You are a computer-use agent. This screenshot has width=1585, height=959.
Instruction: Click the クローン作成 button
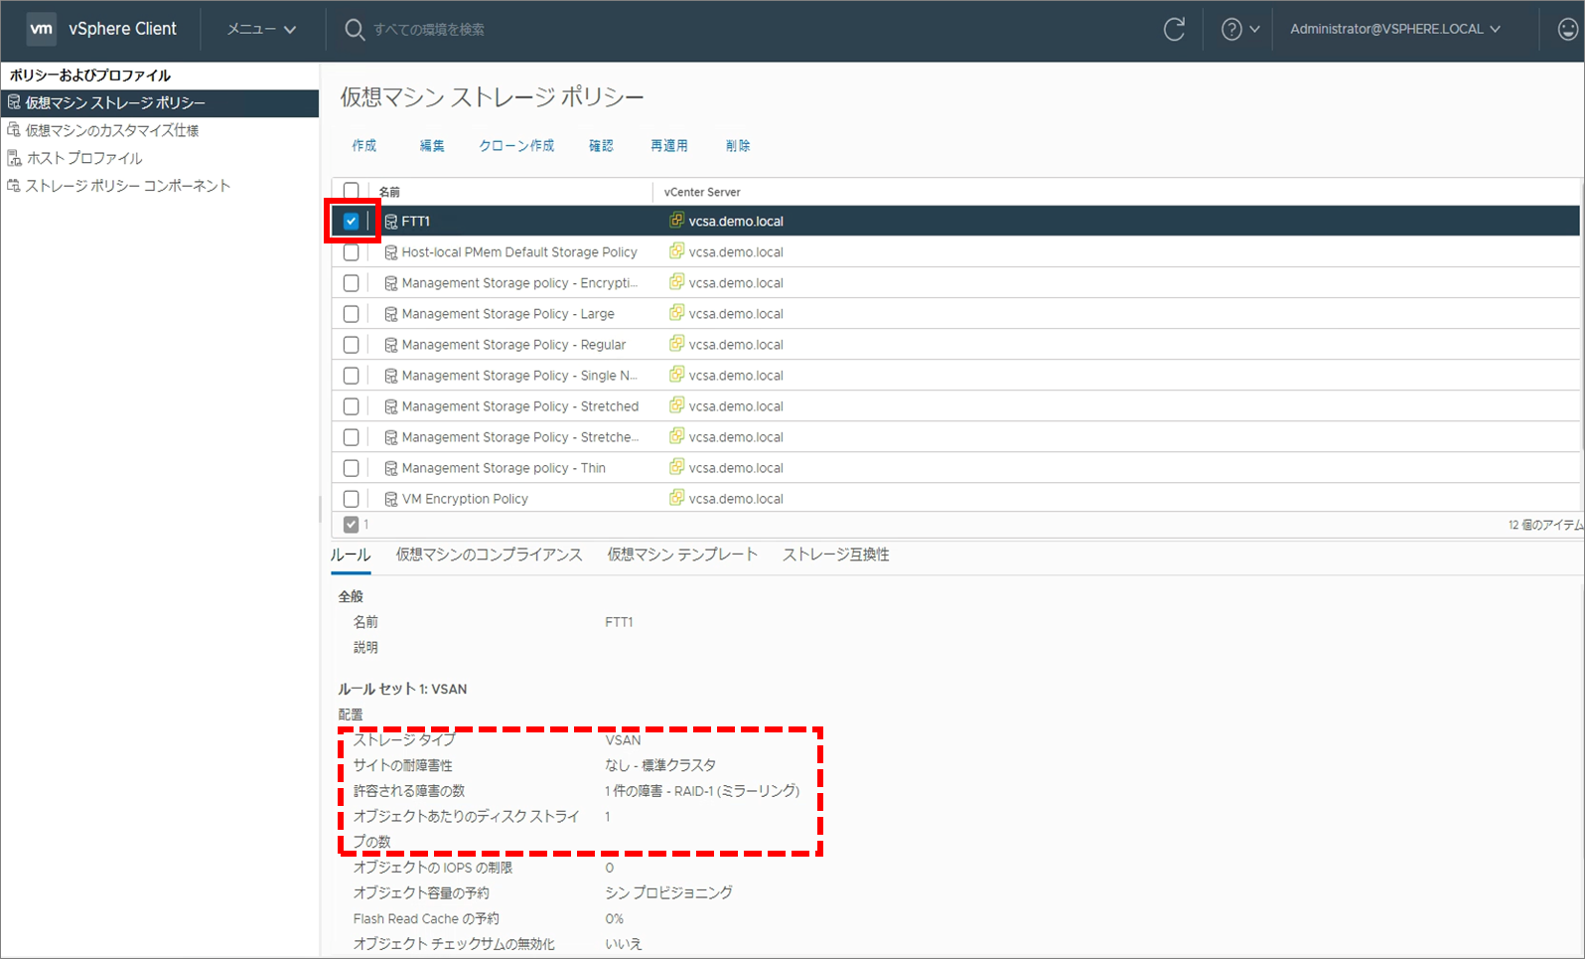(516, 146)
